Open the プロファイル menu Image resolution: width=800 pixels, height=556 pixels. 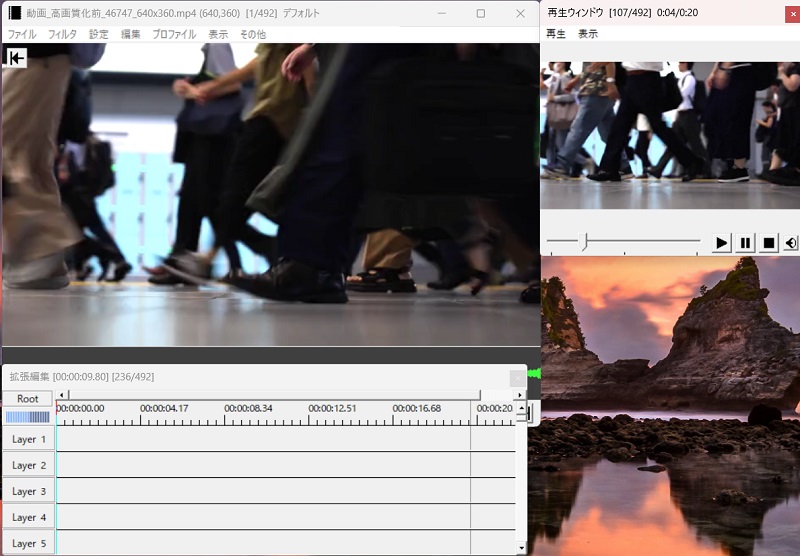(174, 34)
